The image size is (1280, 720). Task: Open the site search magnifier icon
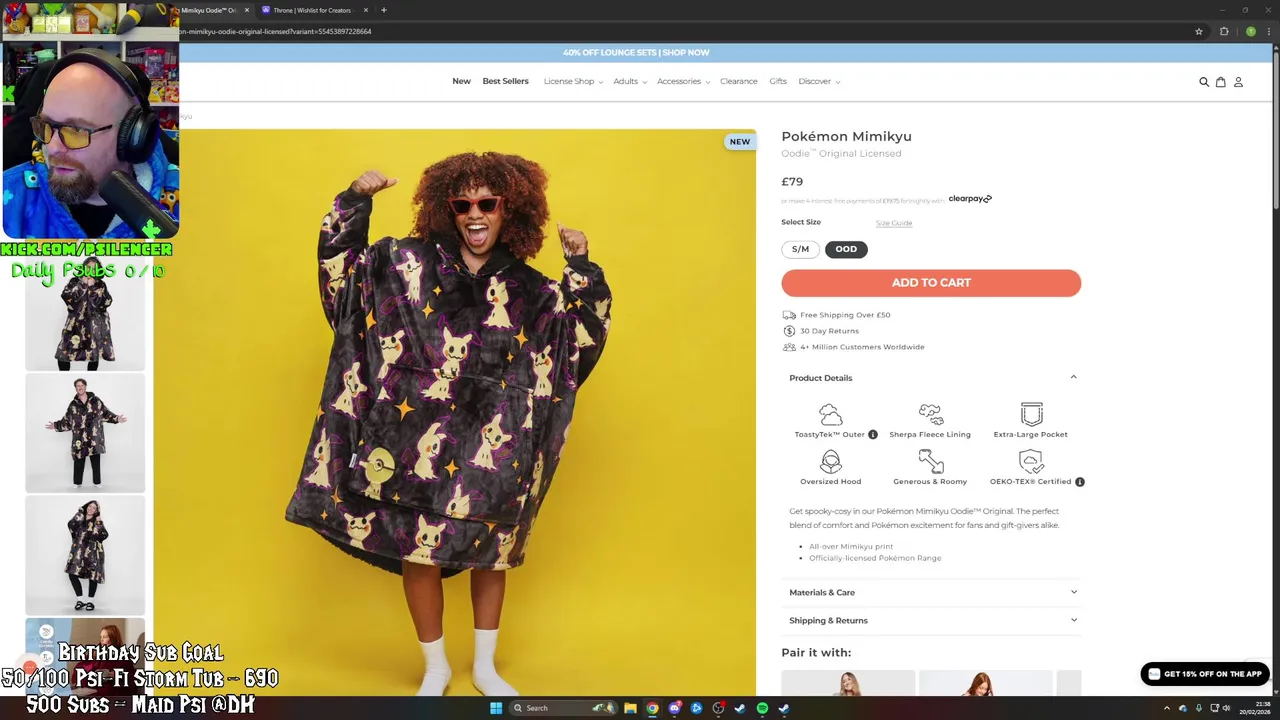(1204, 82)
